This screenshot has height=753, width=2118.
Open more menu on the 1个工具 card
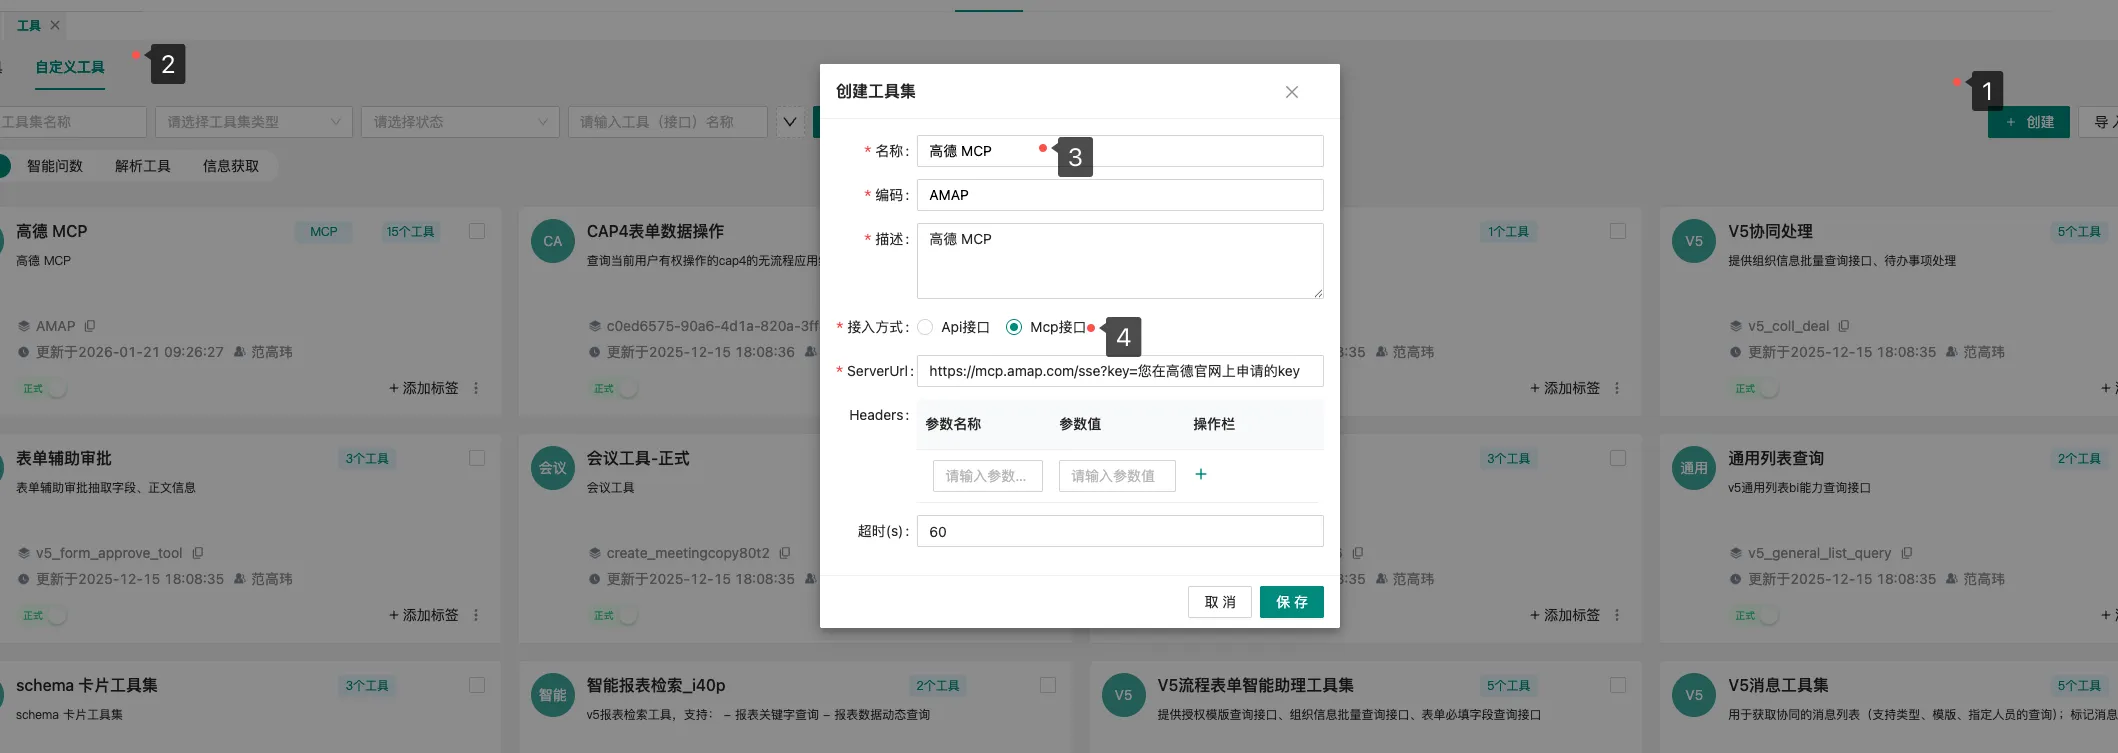pos(1617,388)
